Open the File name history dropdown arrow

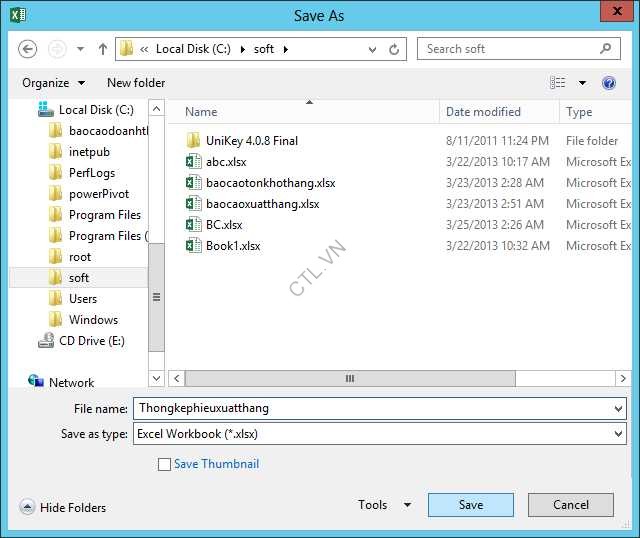point(618,408)
